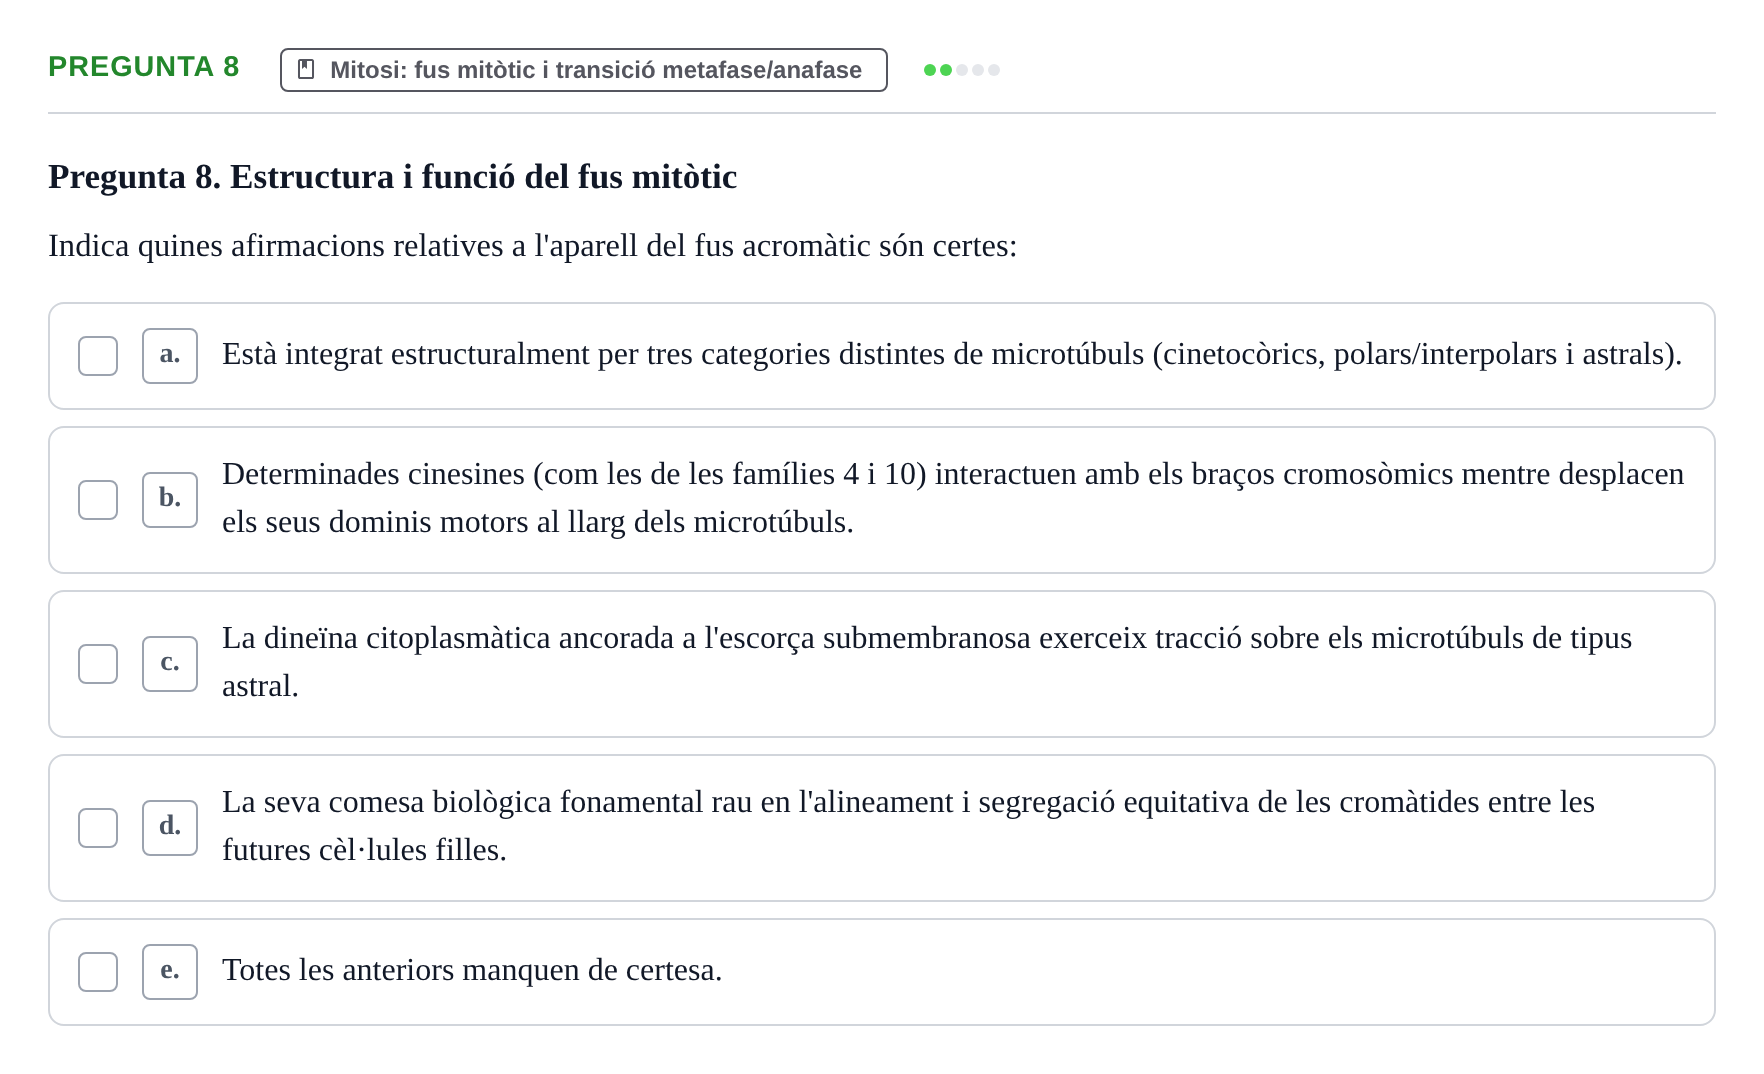Click the letter e. badge
This screenshot has height=1074, width=1764.
170,972
